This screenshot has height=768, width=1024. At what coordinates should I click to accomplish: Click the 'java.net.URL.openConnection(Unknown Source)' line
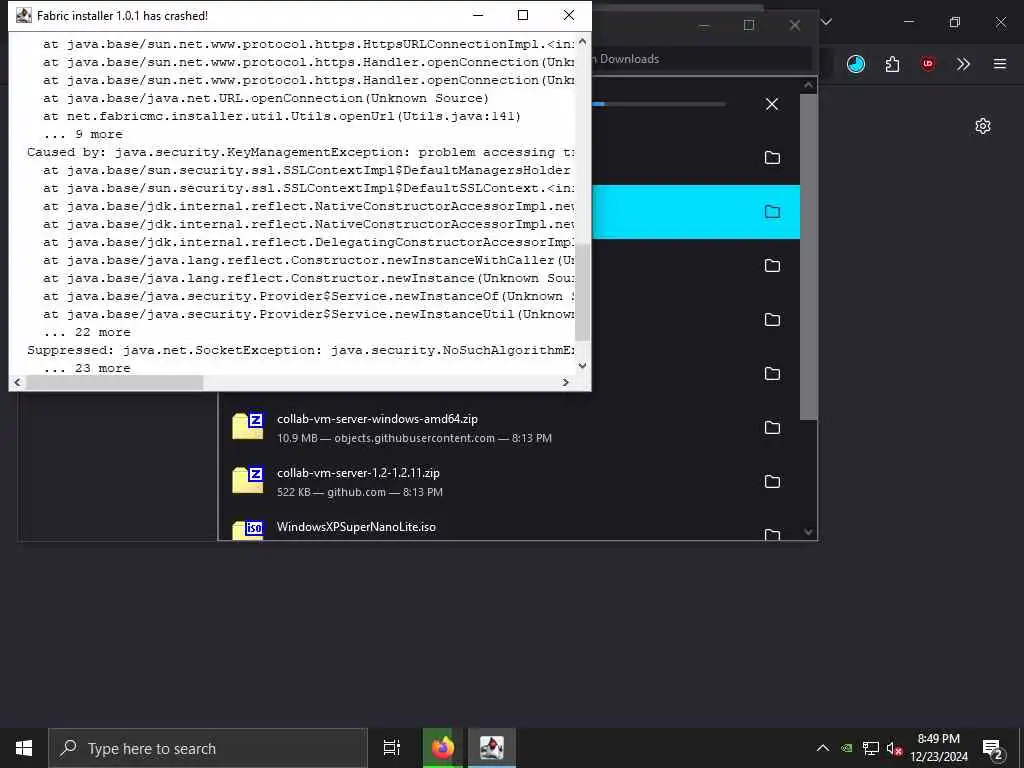(x=266, y=98)
